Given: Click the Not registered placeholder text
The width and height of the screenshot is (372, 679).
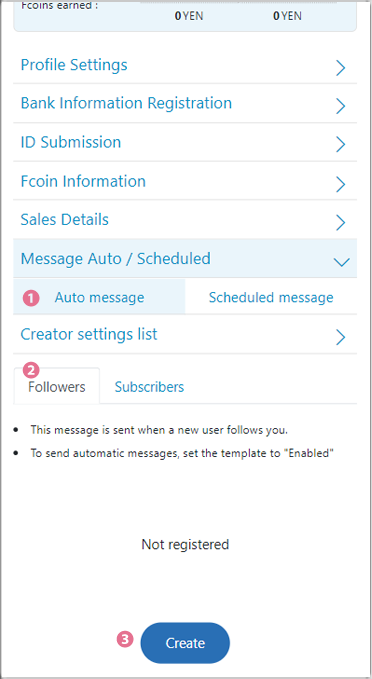Looking at the screenshot, I should click(x=185, y=544).
